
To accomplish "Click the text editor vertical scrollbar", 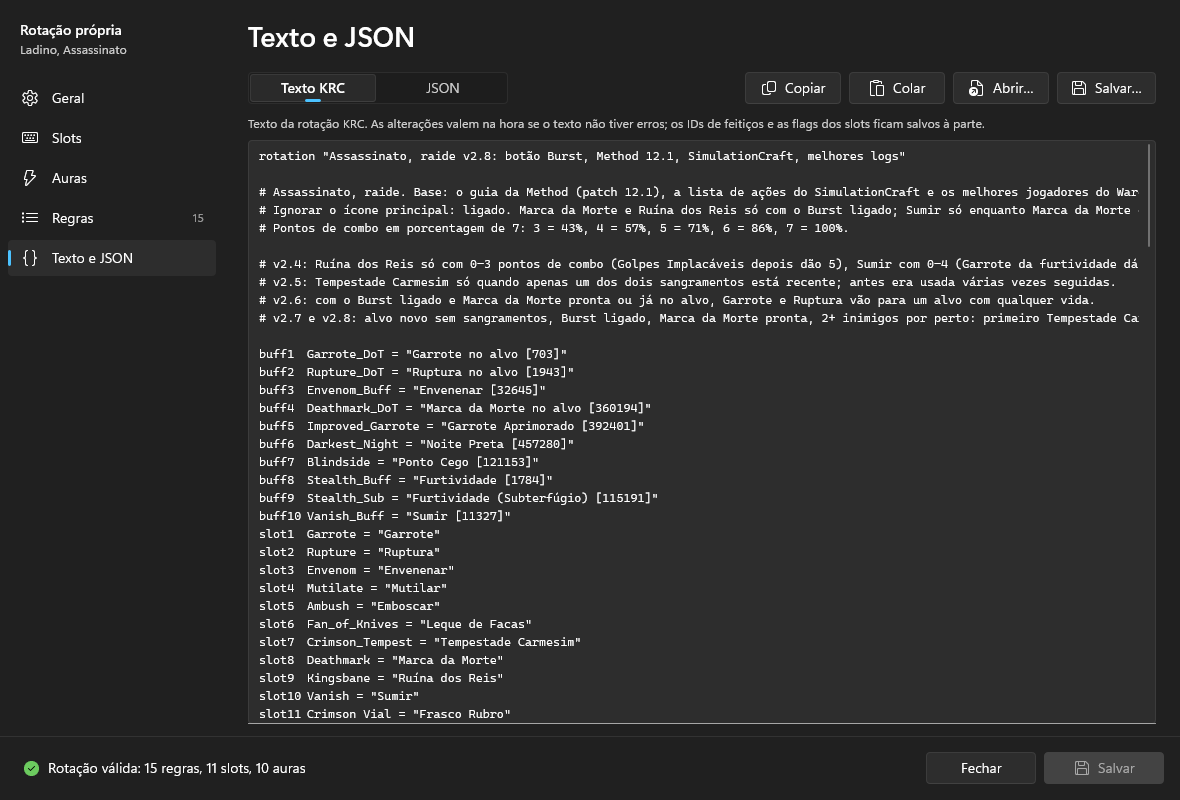I will pyautogui.click(x=1148, y=196).
